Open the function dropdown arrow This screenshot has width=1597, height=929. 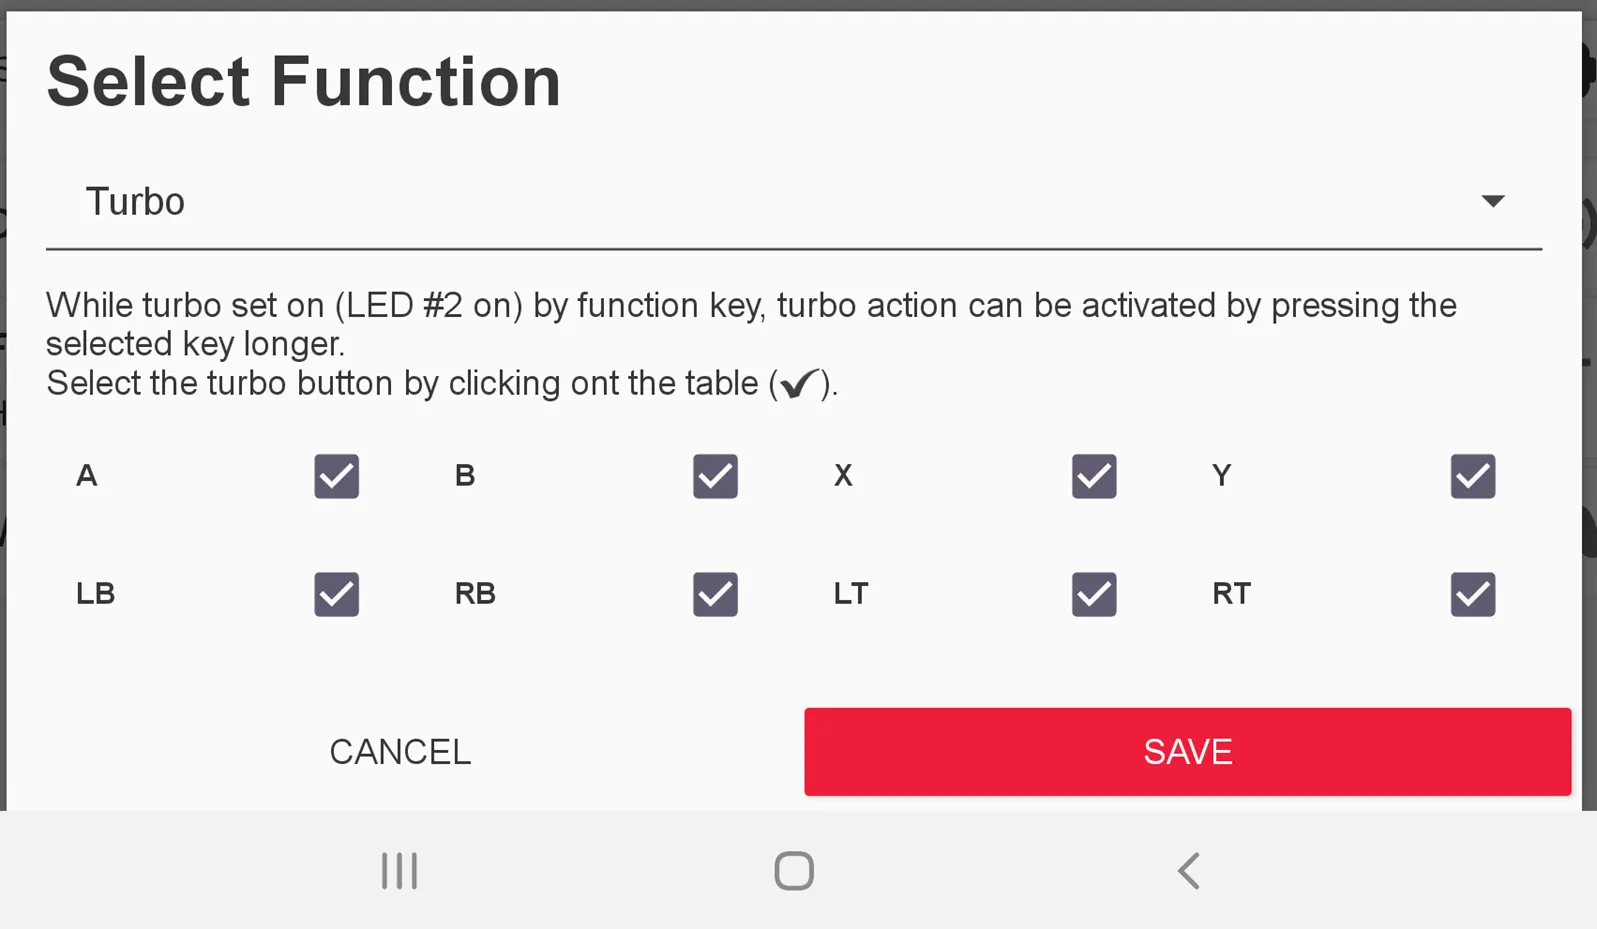[1492, 202]
